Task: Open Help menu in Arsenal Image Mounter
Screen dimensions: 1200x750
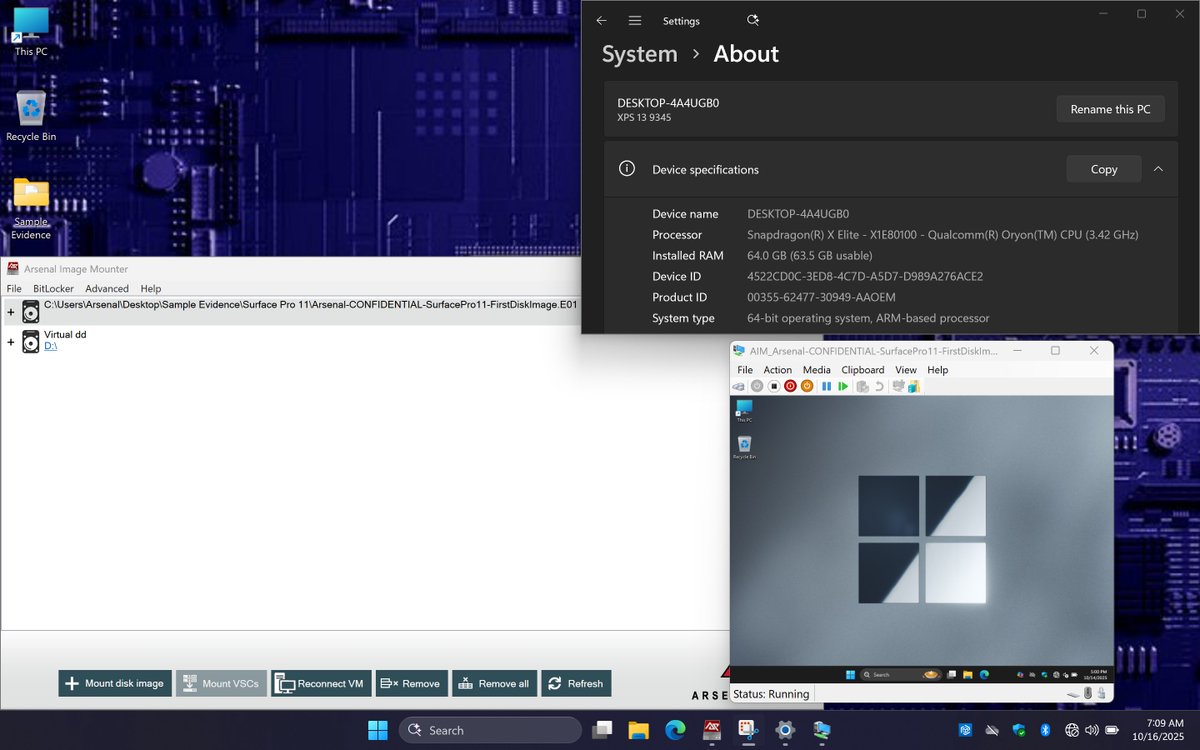Action: tap(151, 289)
